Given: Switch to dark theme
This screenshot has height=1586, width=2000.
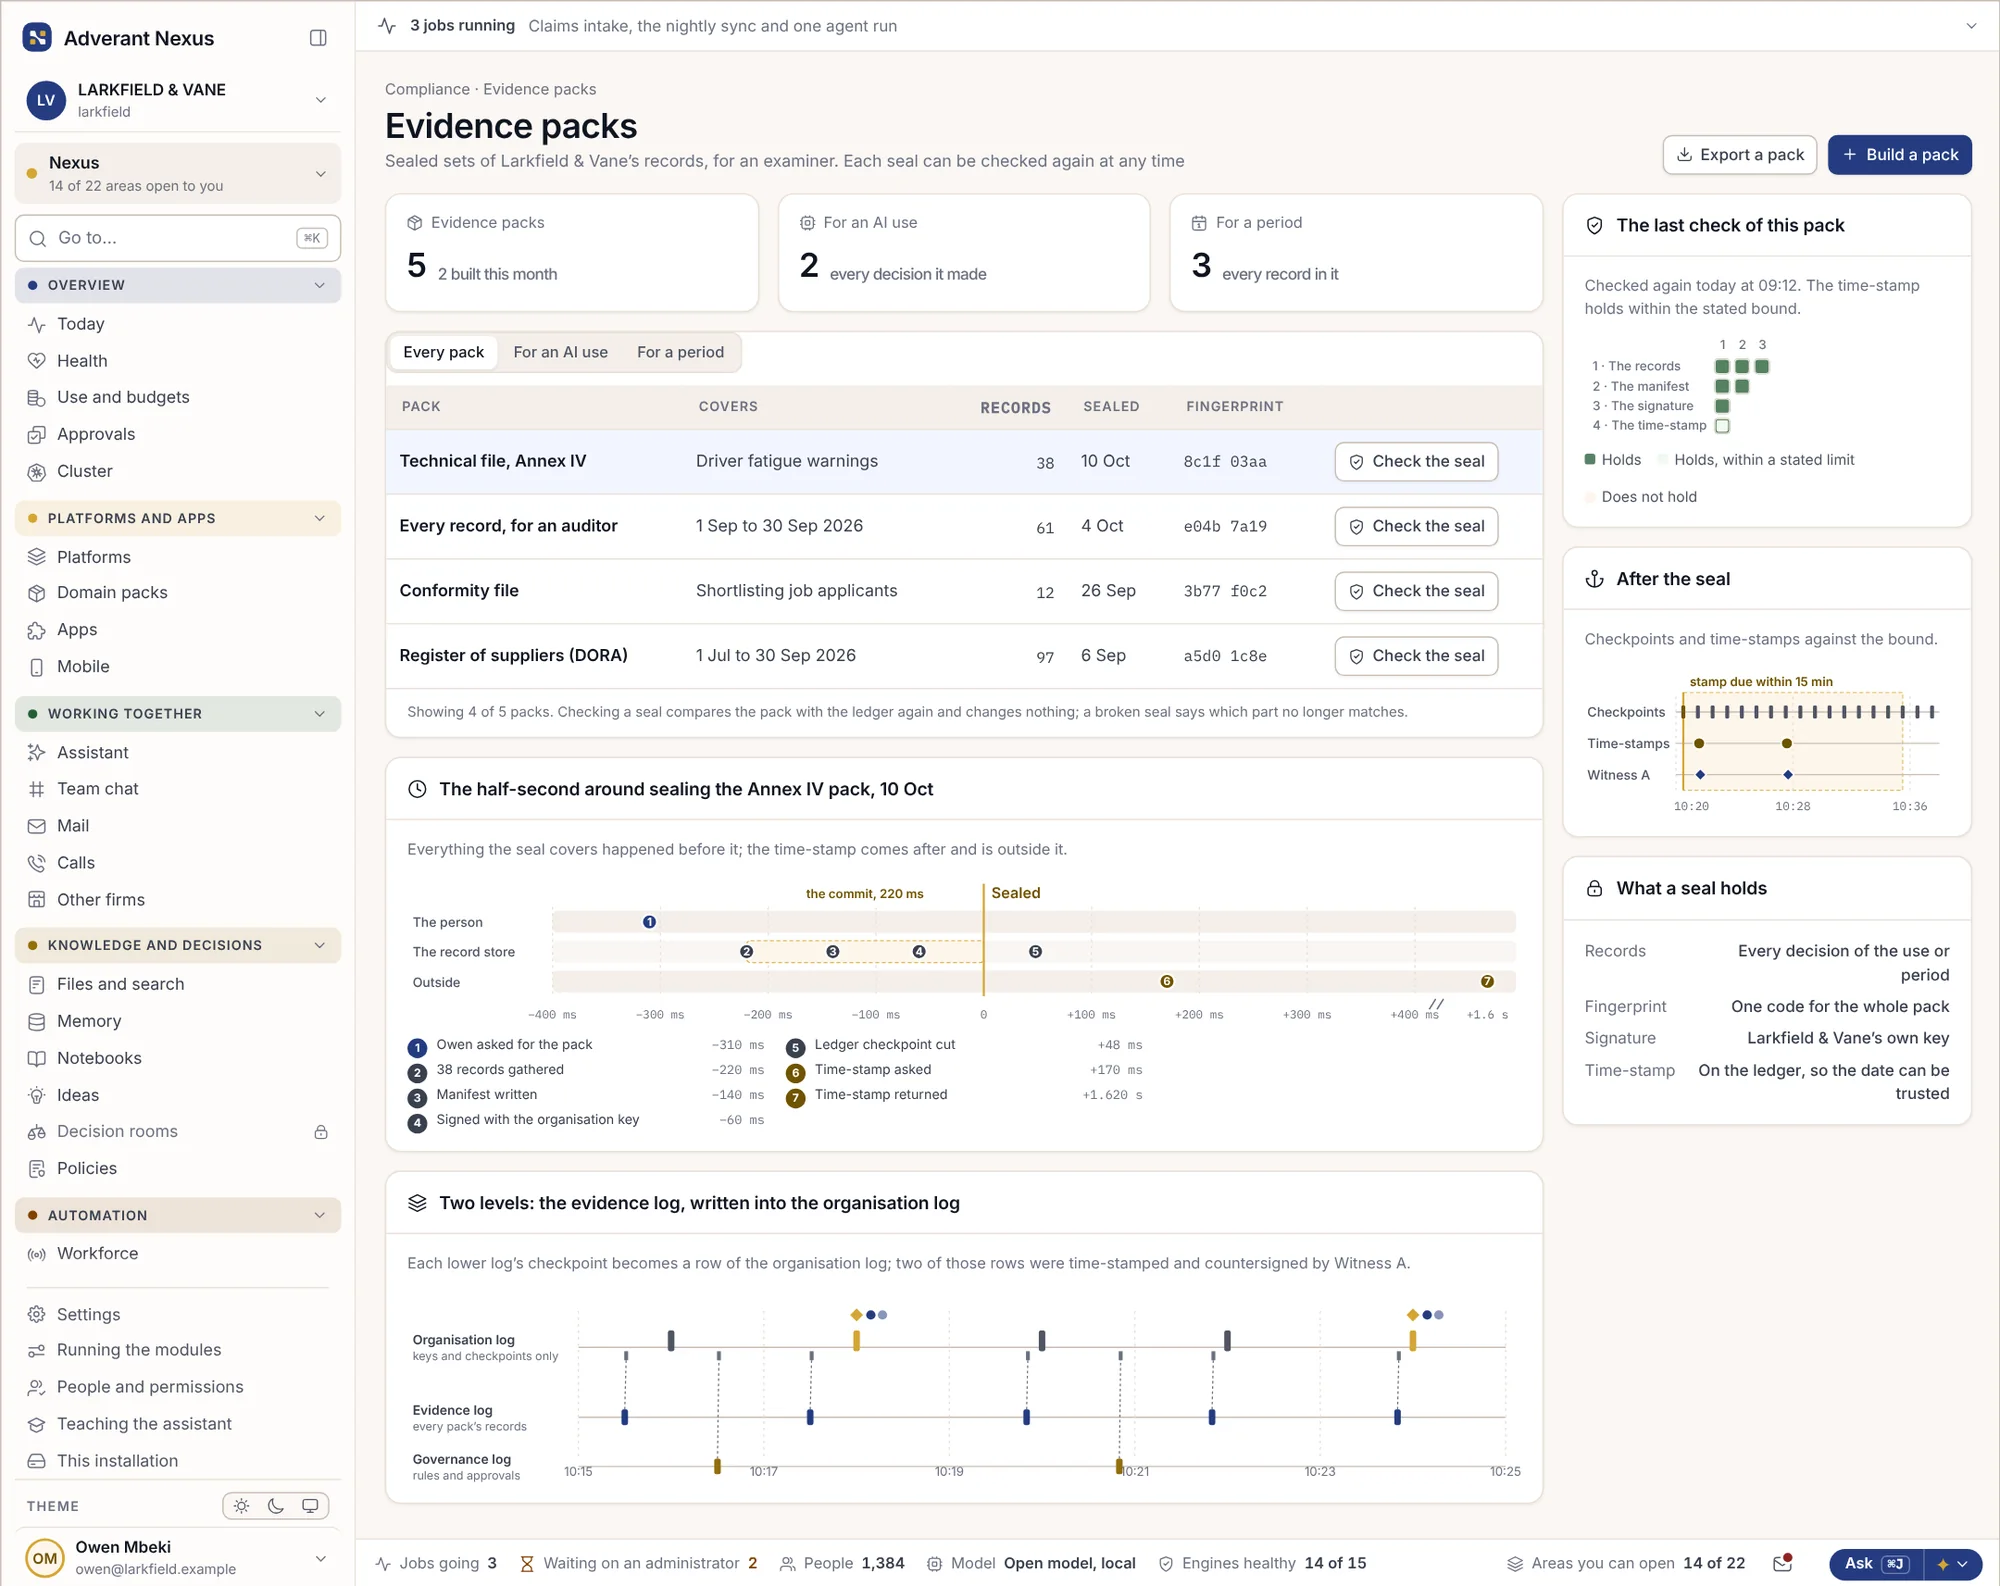Looking at the screenshot, I should click(x=276, y=1506).
